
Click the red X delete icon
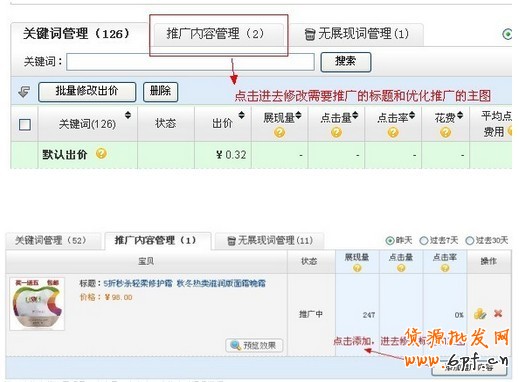click(x=498, y=313)
